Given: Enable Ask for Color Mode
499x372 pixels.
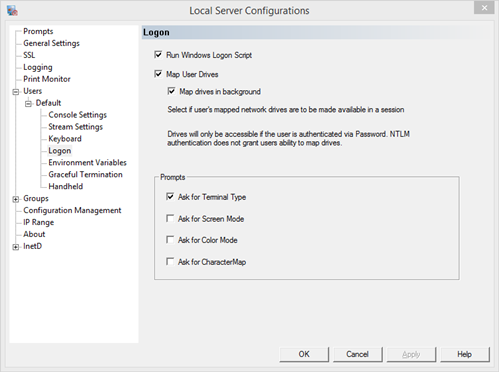Looking at the screenshot, I should [x=170, y=240].
